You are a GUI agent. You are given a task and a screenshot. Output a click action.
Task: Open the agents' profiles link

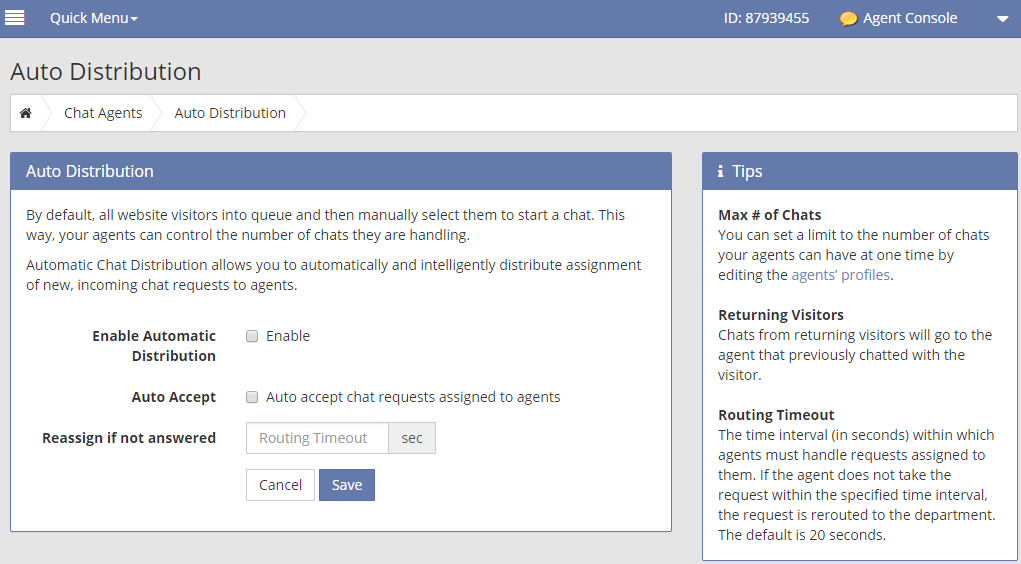pos(840,275)
